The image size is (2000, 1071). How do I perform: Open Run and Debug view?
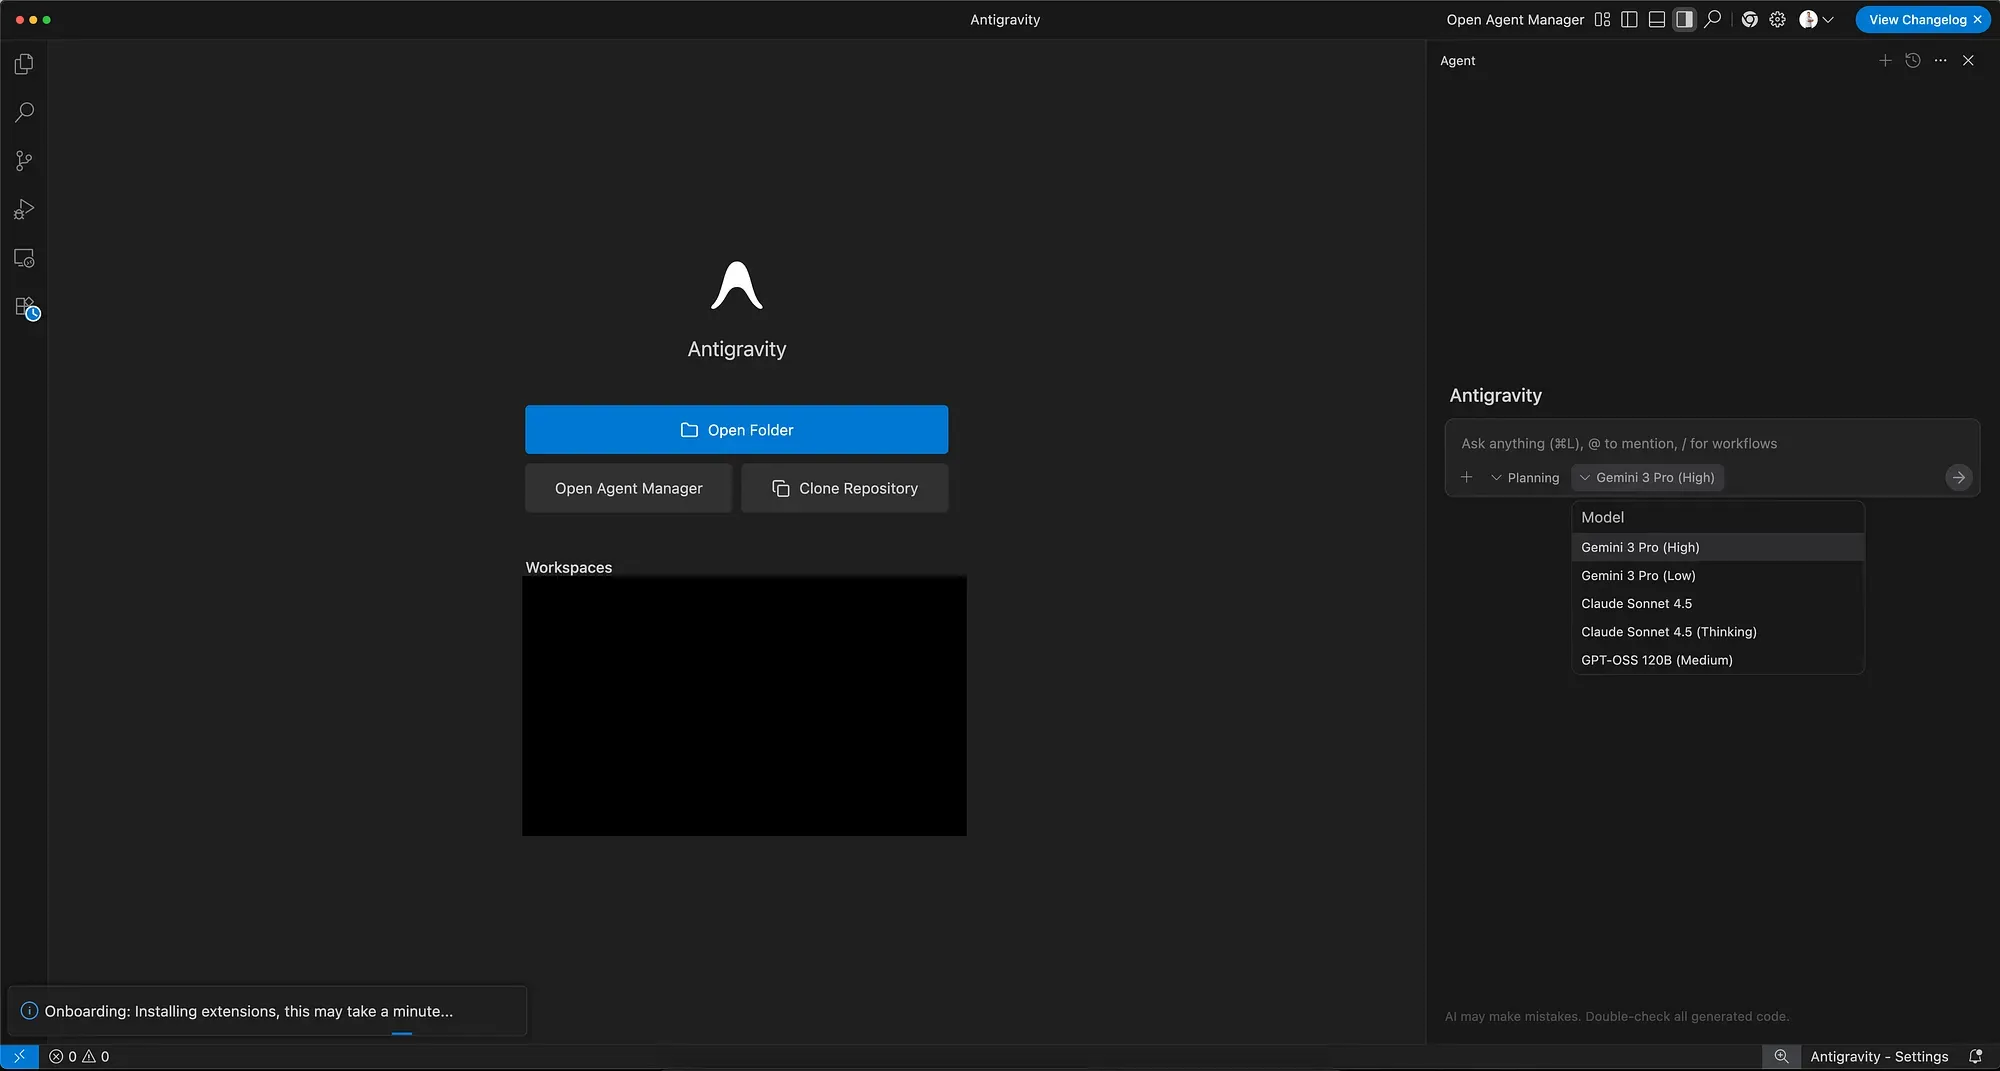point(24,209)
